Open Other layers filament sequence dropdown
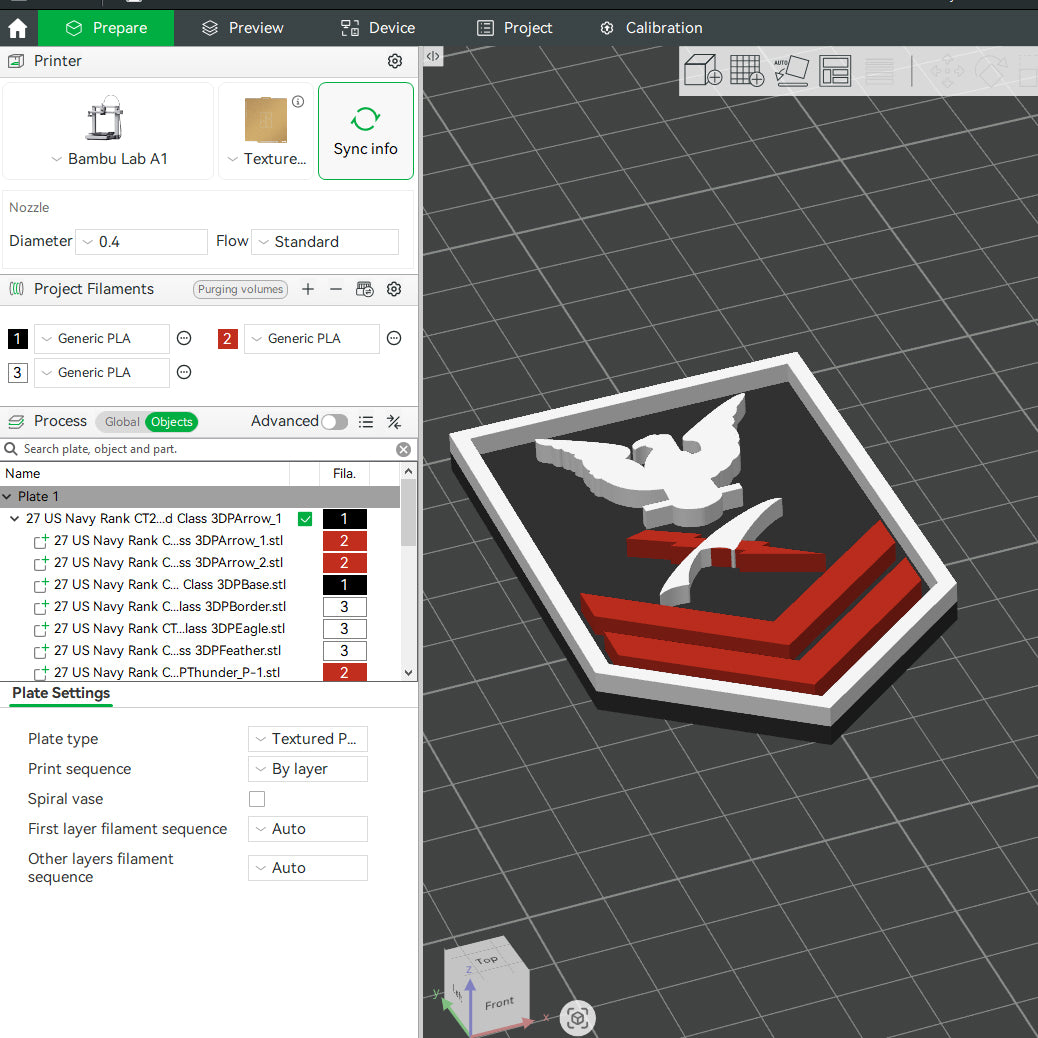This screenshot has width=1038, height=1038. (x=308, y=868)
